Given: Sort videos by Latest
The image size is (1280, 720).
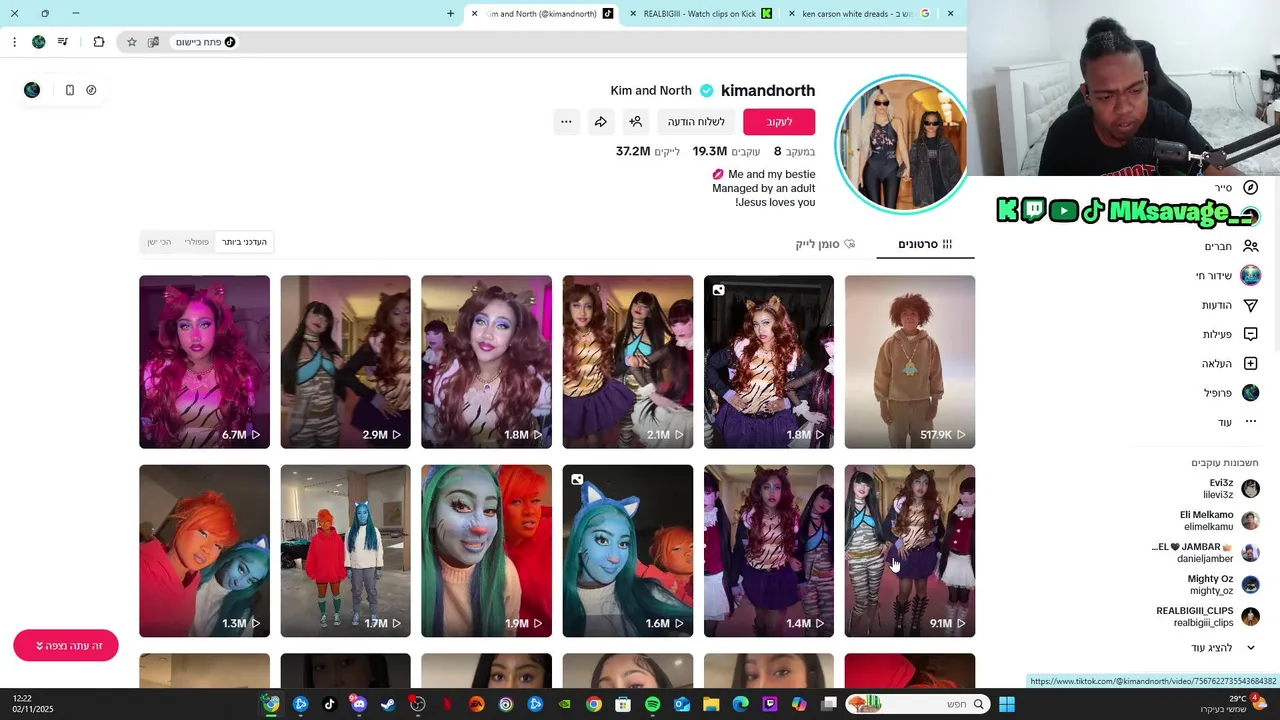Looking at the screenshot, I should point(244,242).
